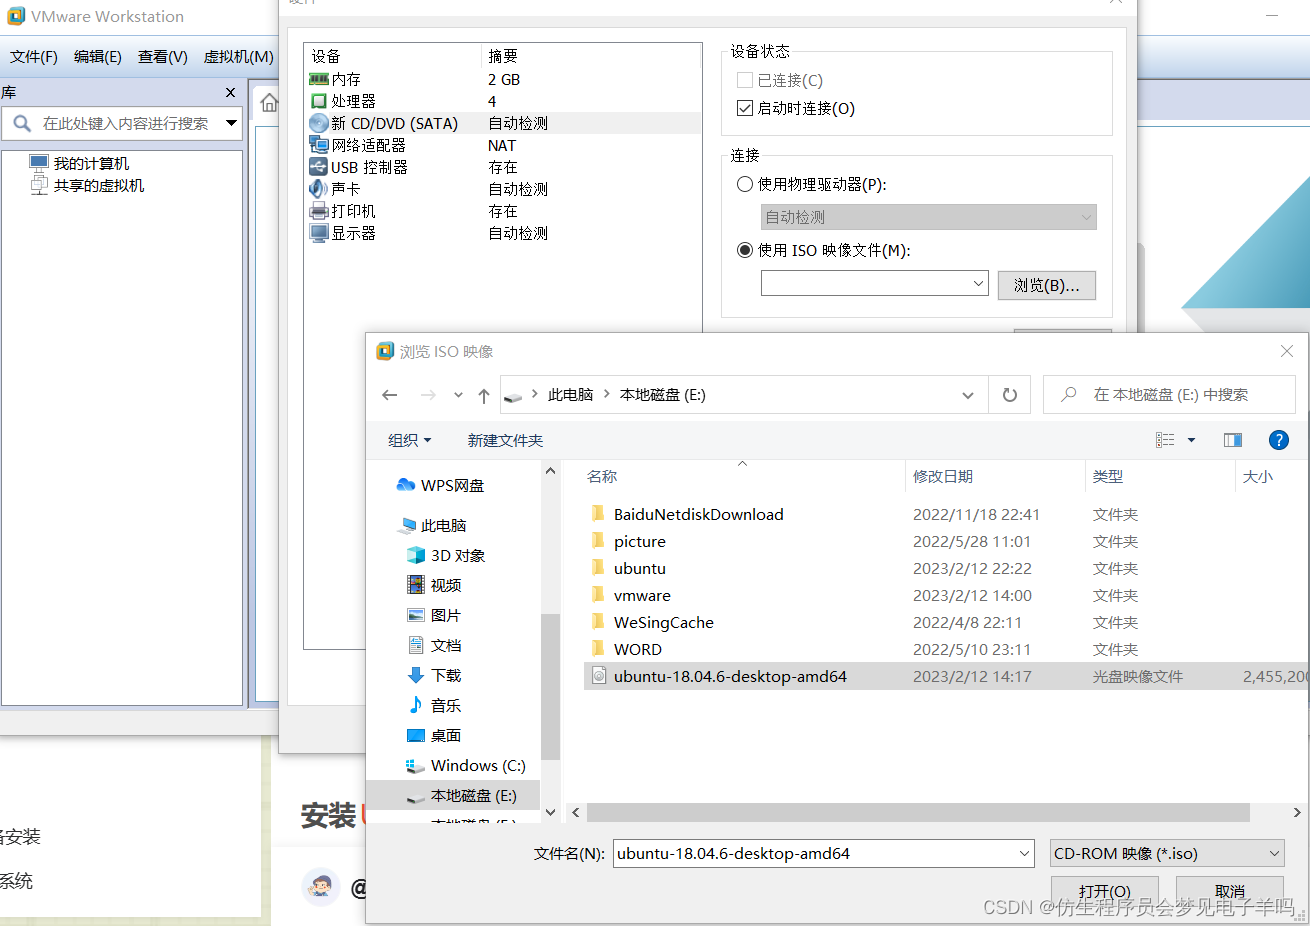Go forward in the Browse ISO dialog
The image size is (1310, 926).
(x=428, y=395)
